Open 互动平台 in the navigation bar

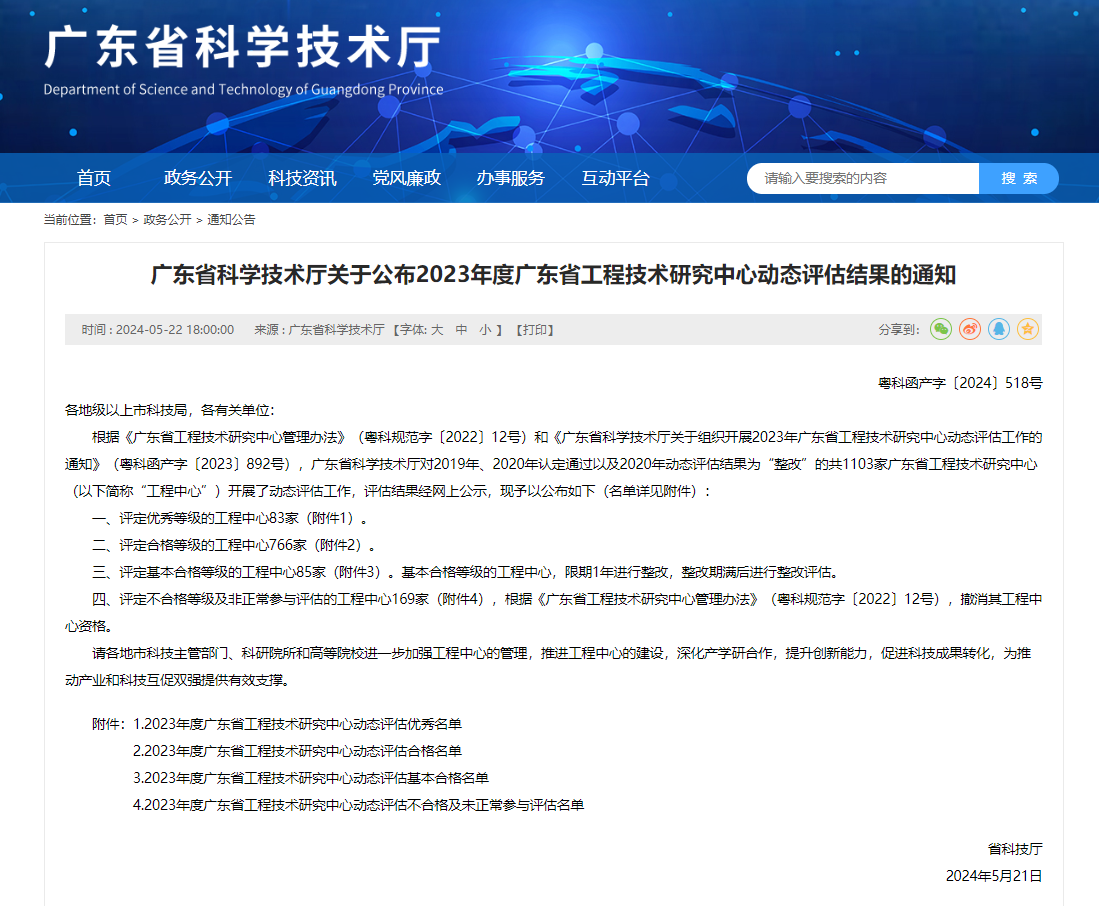(x=615, y=178)
